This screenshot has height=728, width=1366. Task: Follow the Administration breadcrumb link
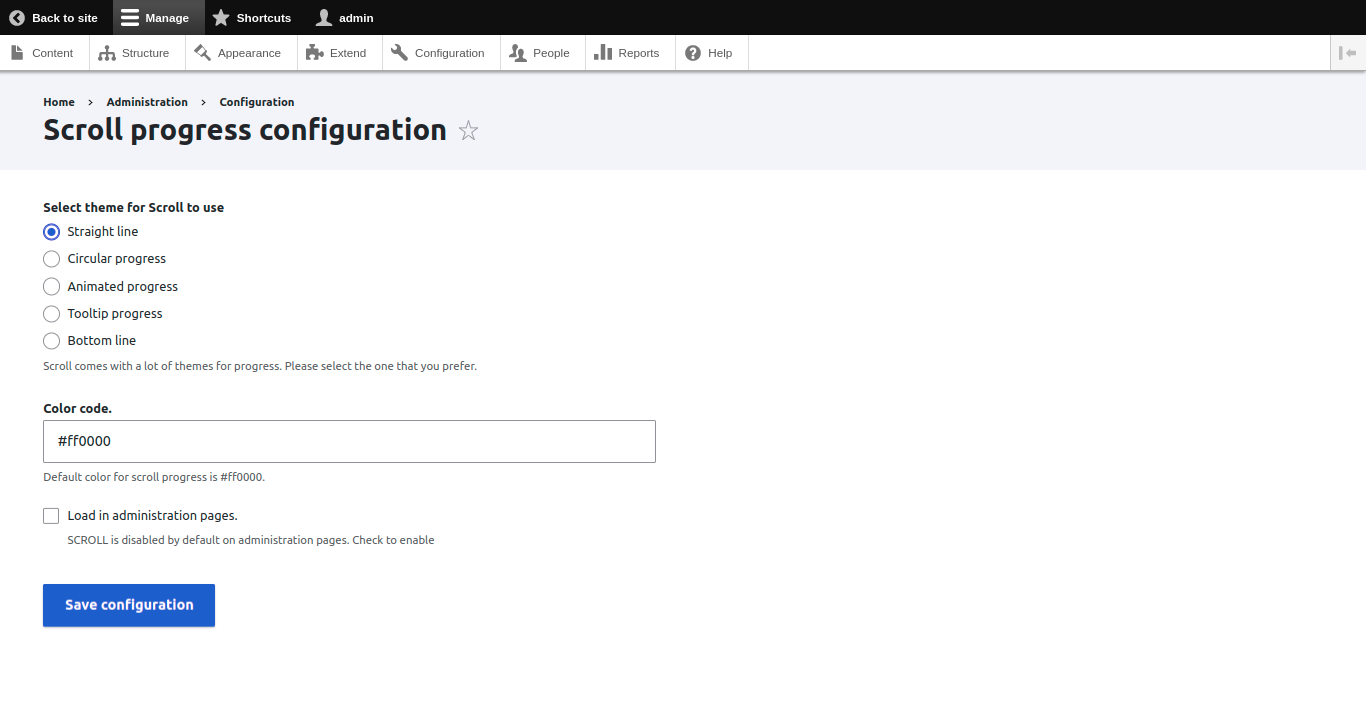[146, 101]
